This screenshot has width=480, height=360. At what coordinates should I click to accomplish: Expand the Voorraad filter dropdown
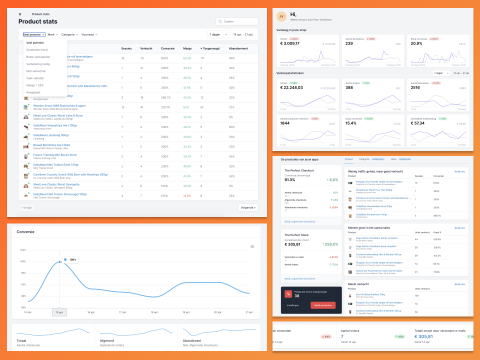(x=89, y=35)
